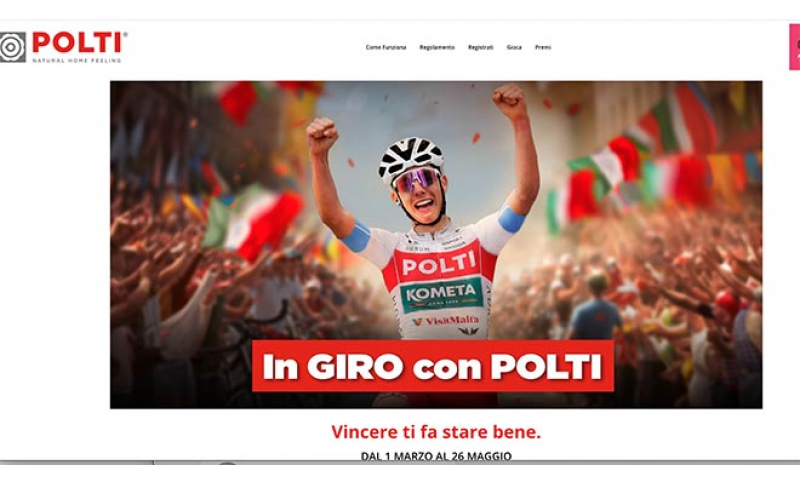Screen dimensions: 800x484
Task: Click the Vincere ti fa stare bene headline
Action: [x=436, y=432]
